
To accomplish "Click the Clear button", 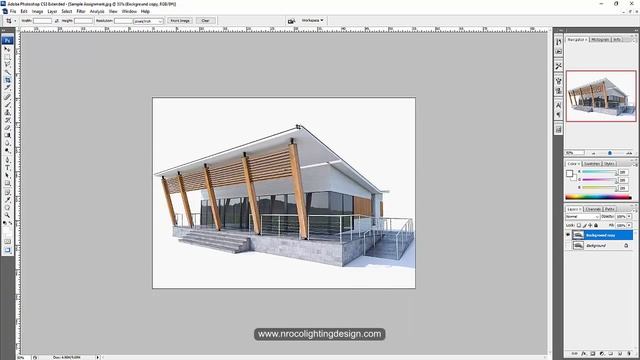I will point(205,20).
